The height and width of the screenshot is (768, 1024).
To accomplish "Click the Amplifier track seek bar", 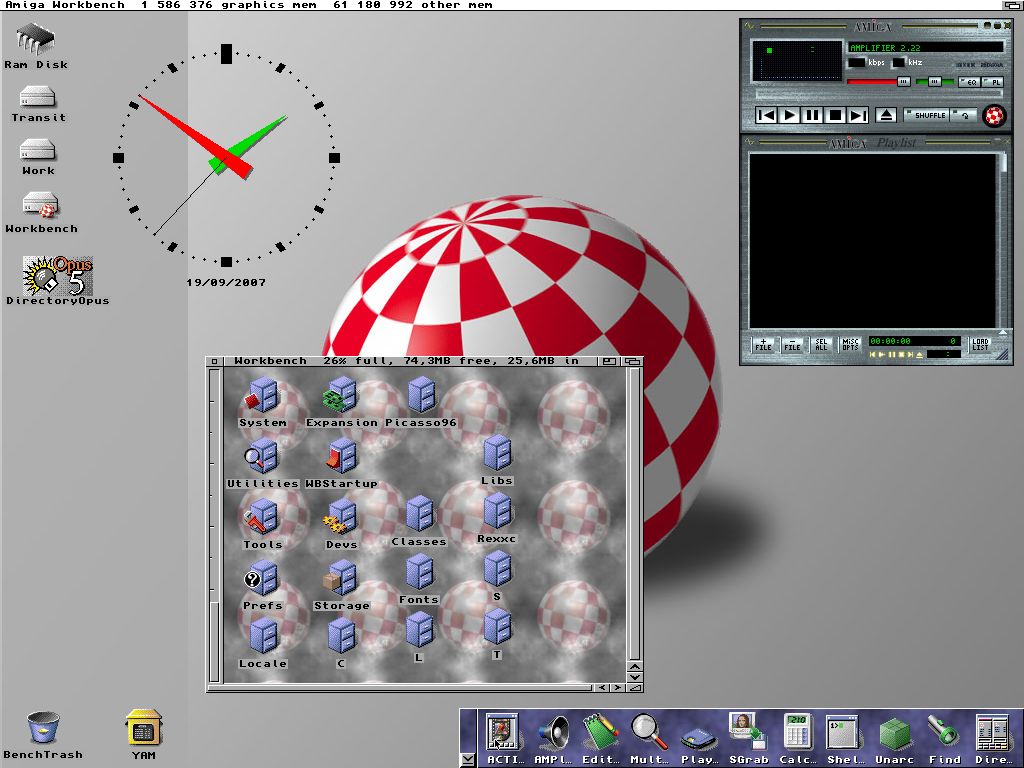I will point(880,95).
